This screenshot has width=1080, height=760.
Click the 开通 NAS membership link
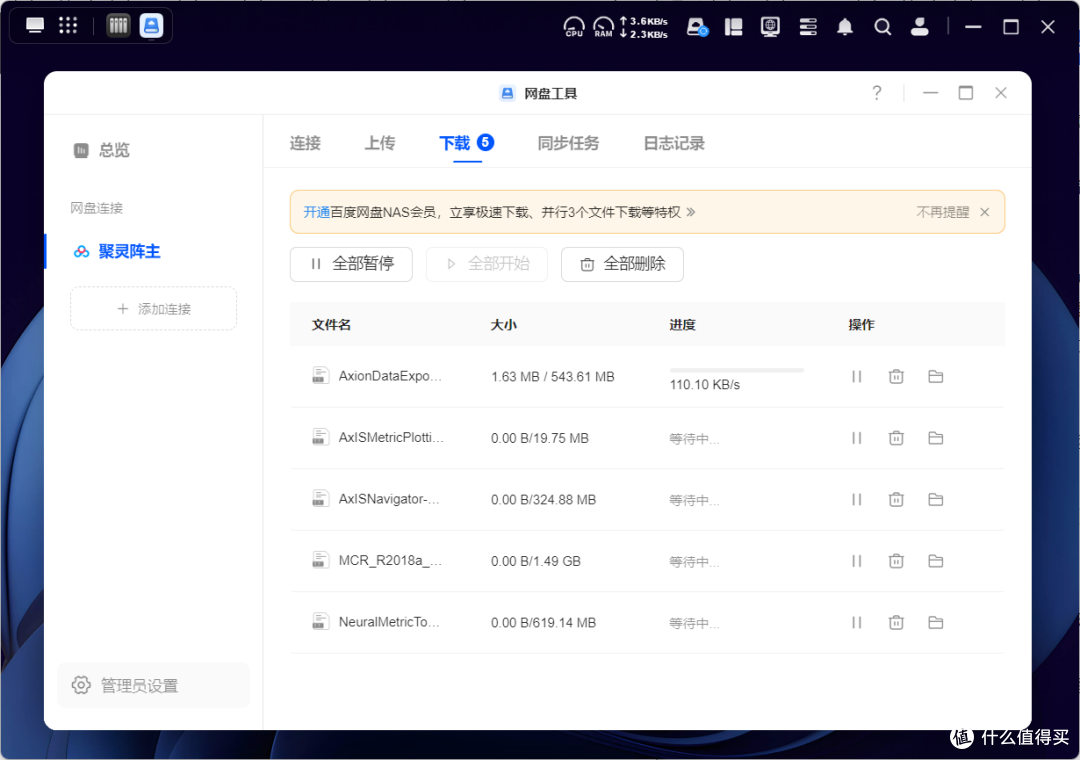(x=317, y=212)
